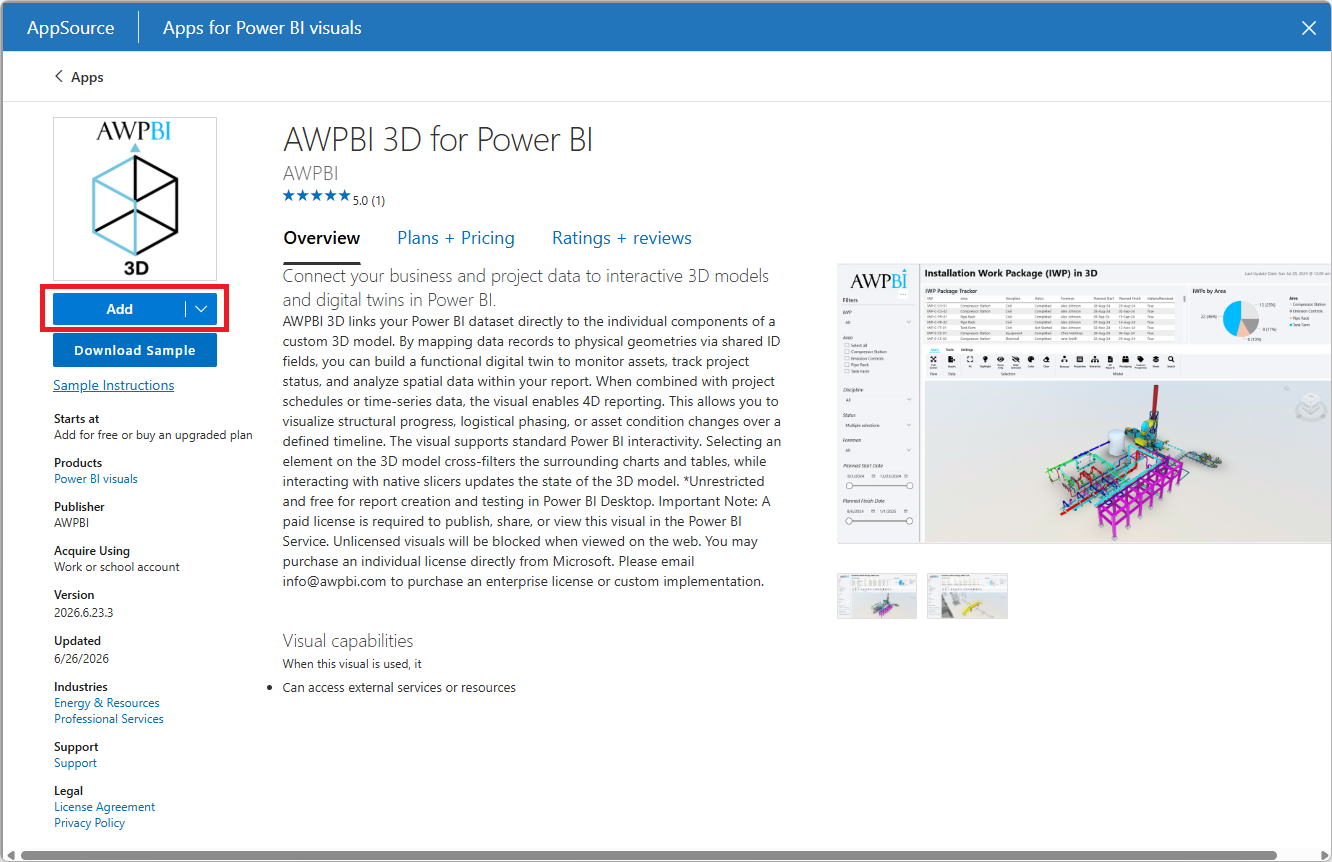
Task: View the Ratings + reviews tab
Action: (x=622, y=238)
